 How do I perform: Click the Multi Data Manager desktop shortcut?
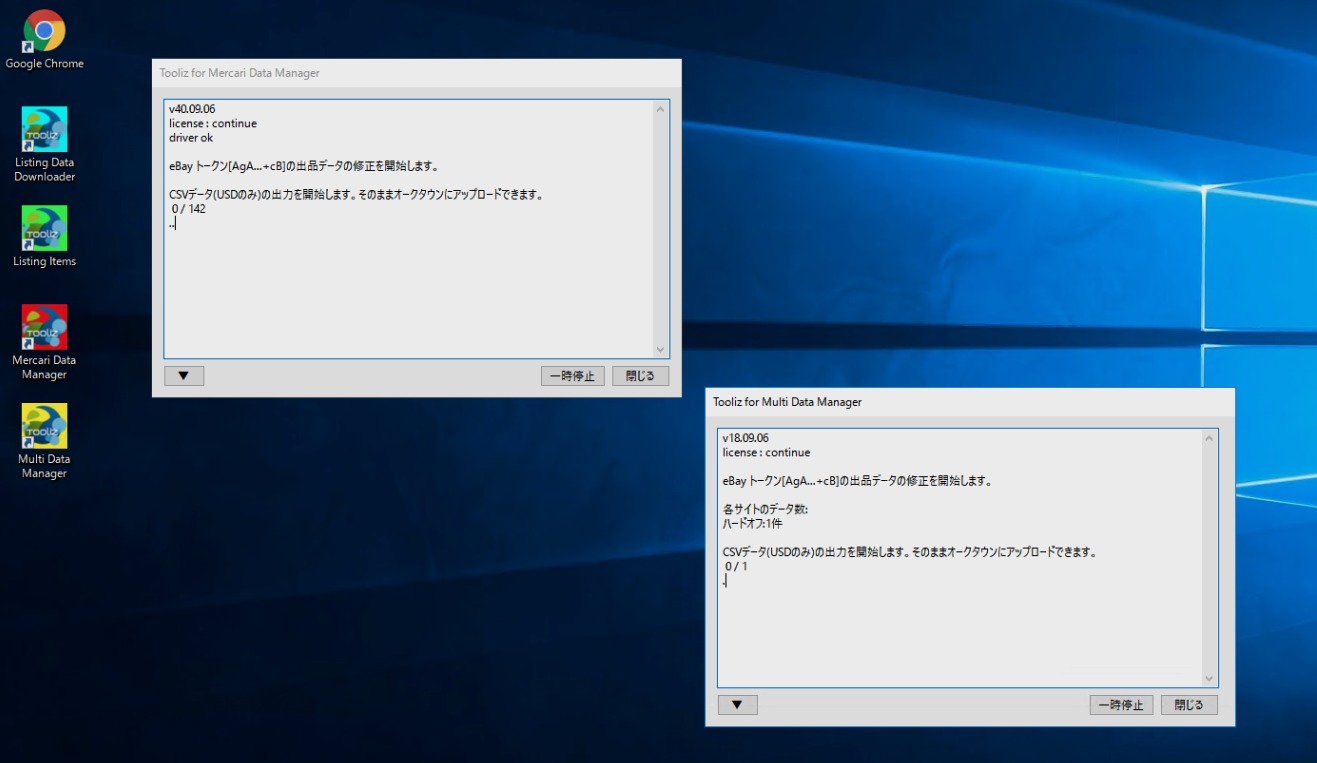[44, 427]
